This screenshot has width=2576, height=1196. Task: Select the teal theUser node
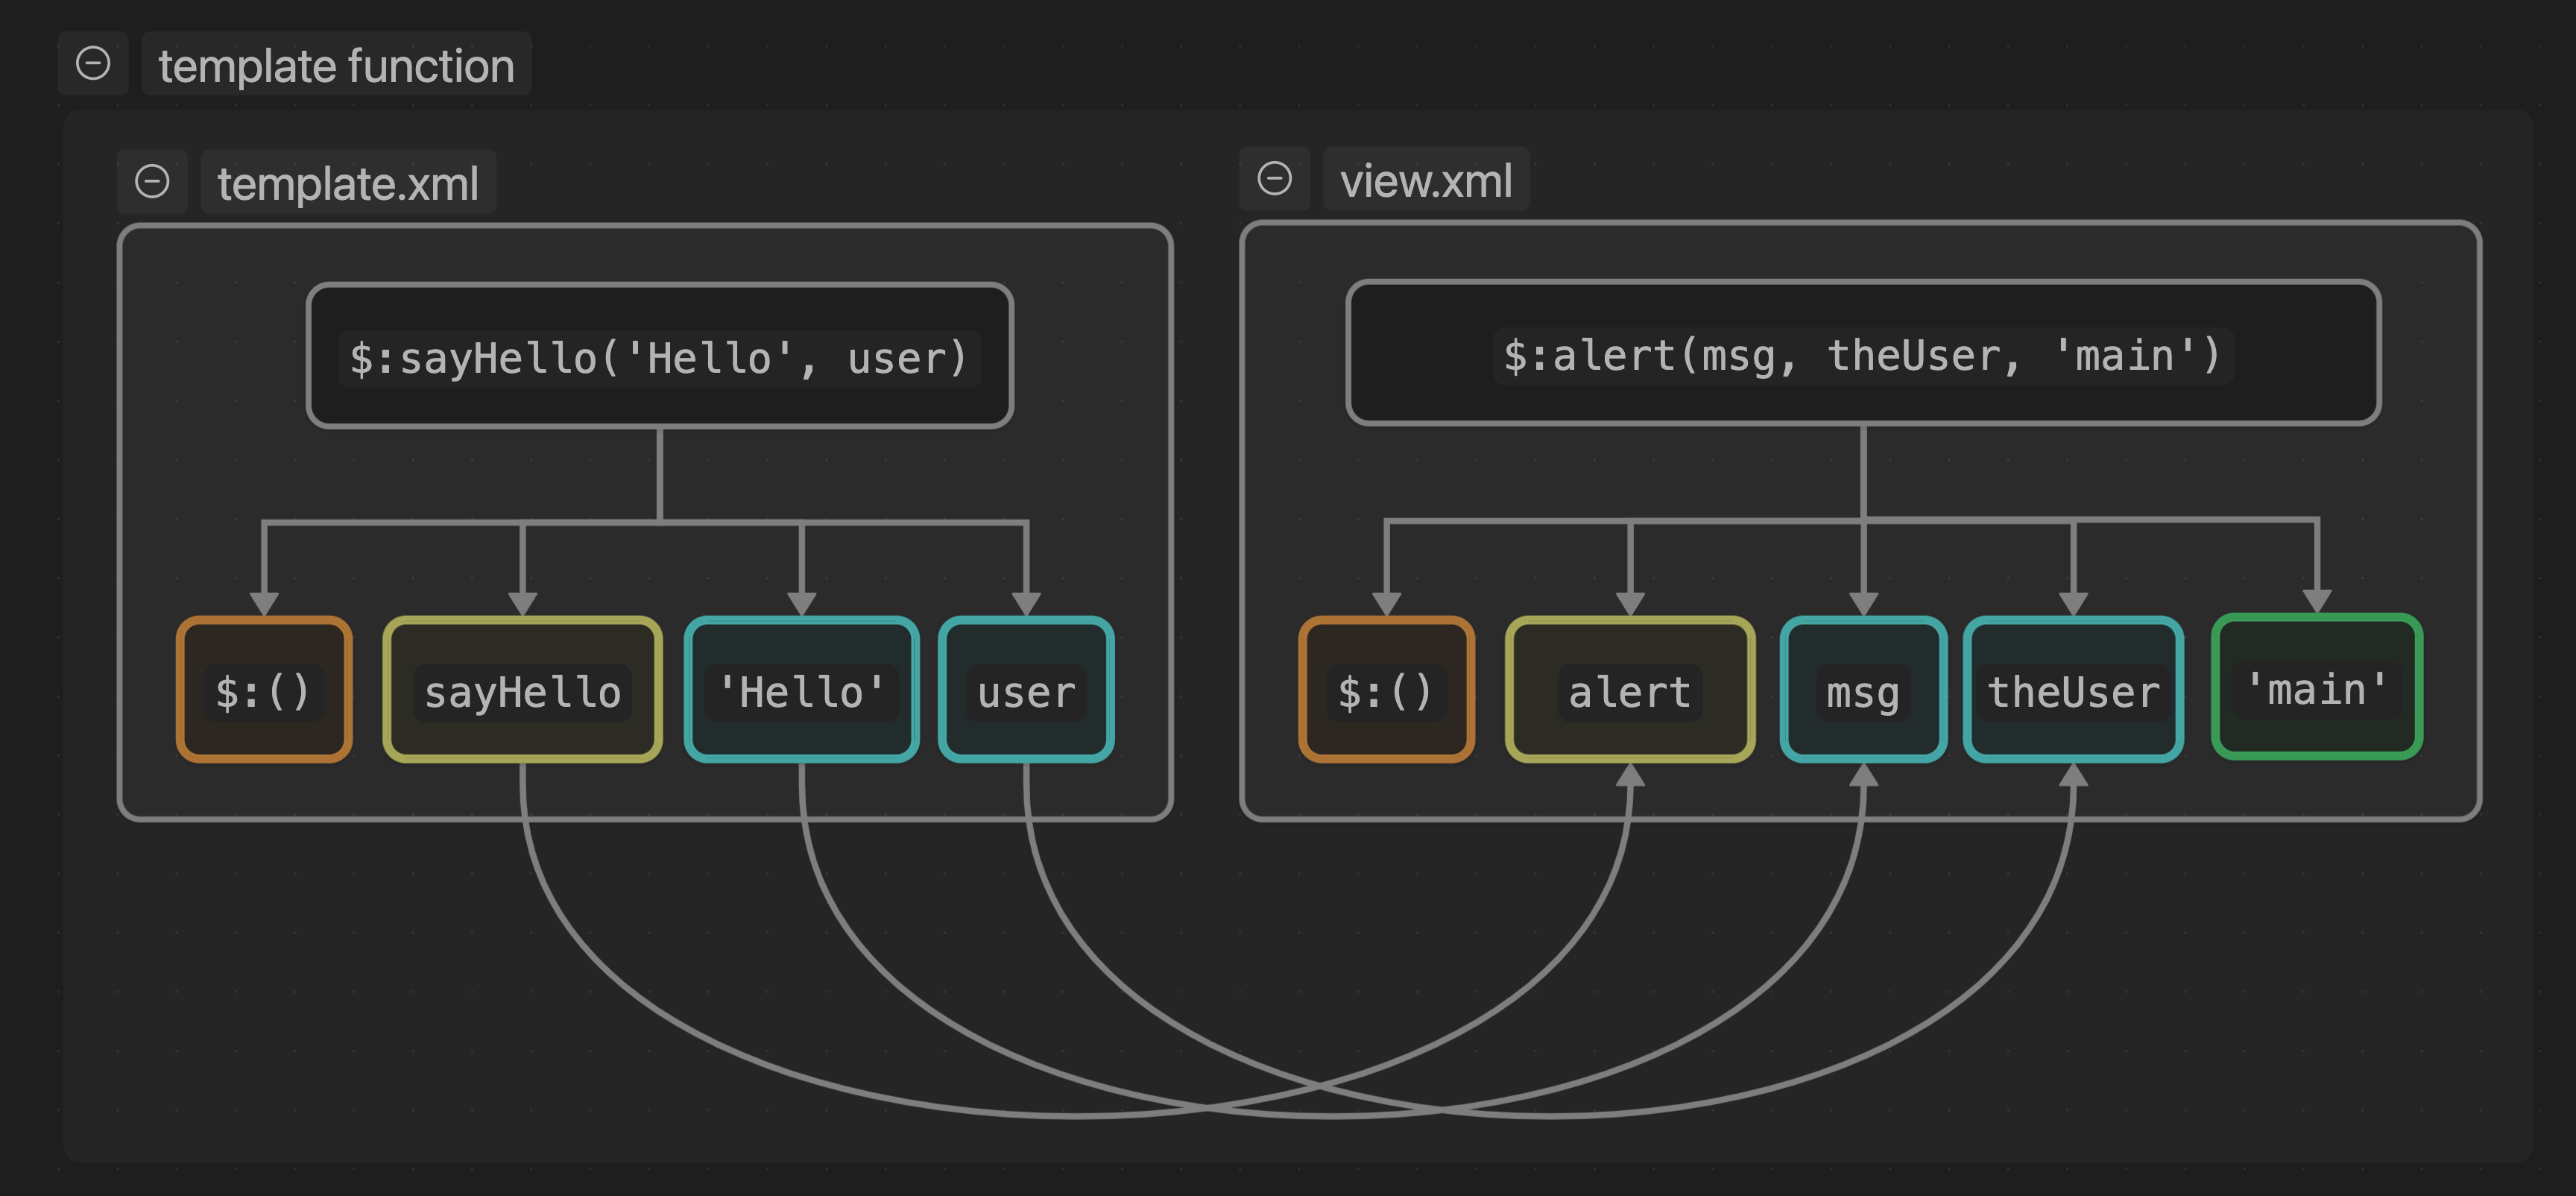(2073, 690)
